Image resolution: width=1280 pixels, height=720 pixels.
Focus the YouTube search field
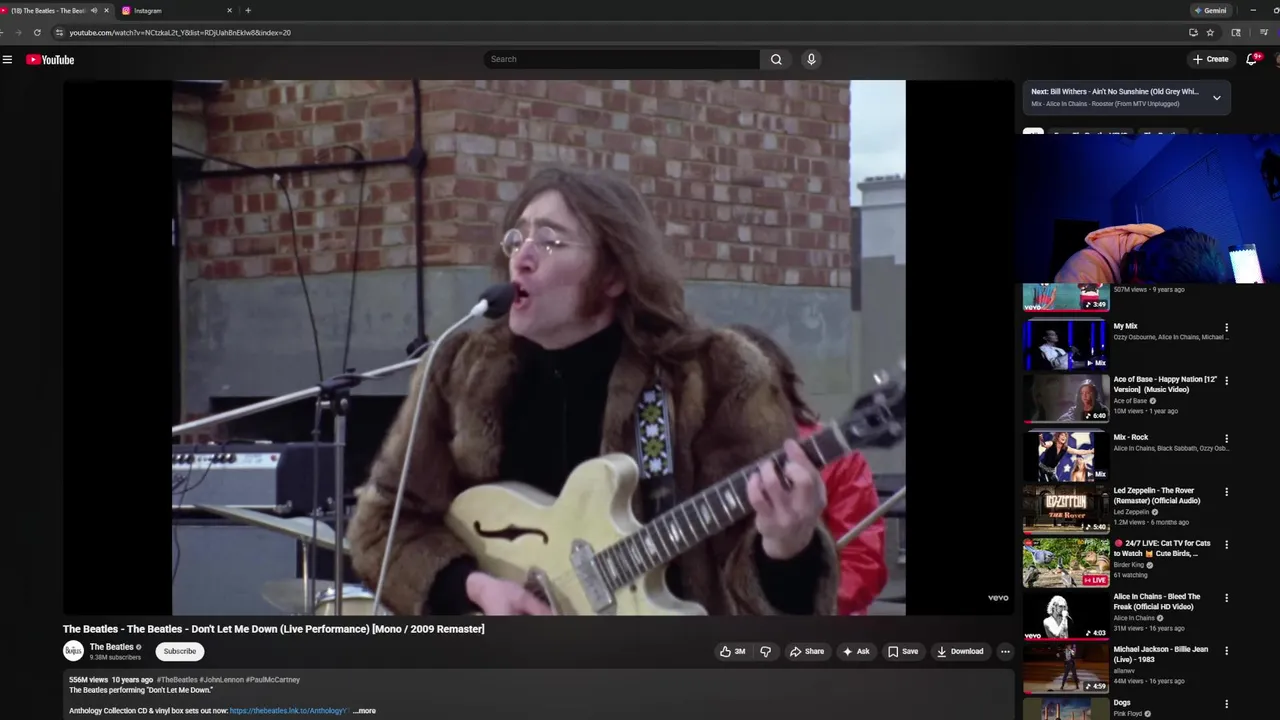tap(622, 59)
